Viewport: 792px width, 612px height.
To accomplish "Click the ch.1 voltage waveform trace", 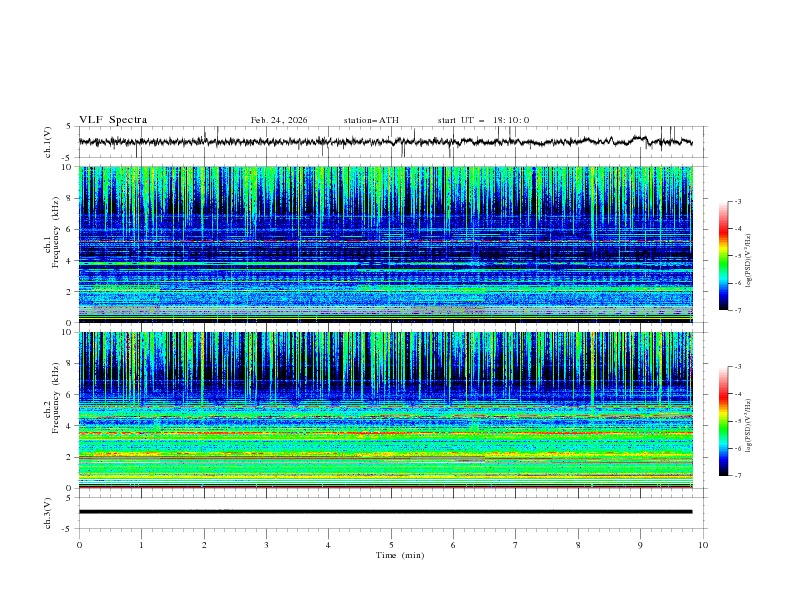I will point(385,142).
